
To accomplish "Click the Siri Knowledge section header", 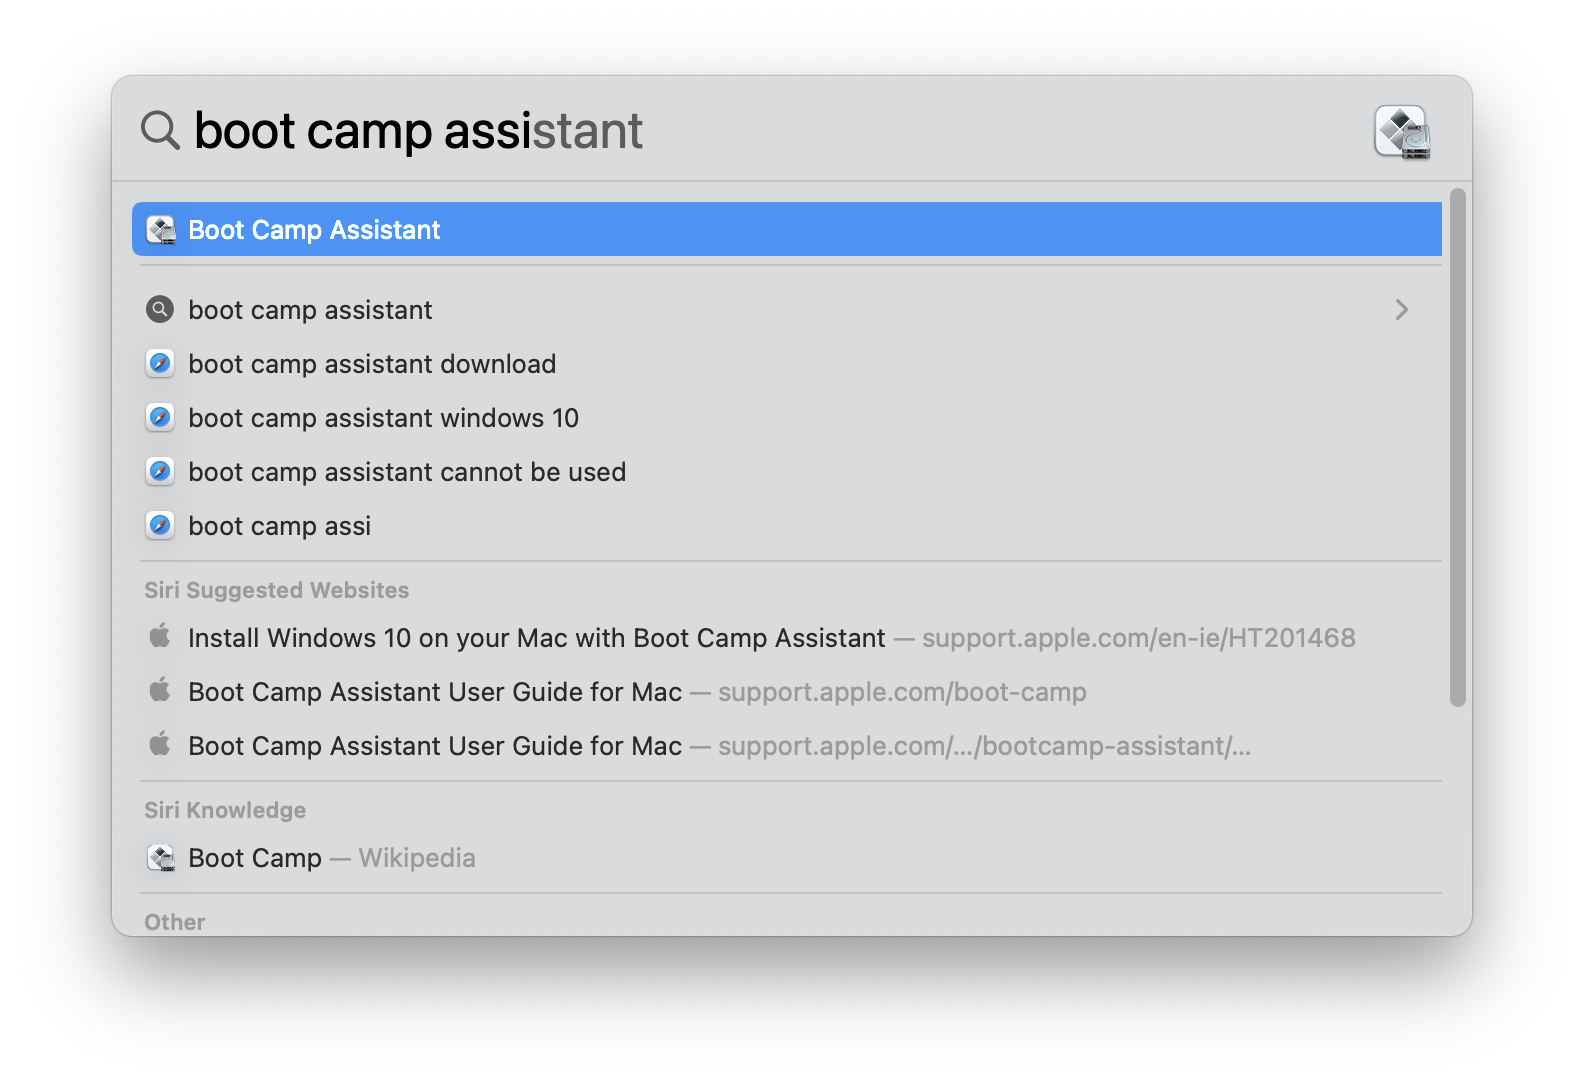I will point(225,810).
